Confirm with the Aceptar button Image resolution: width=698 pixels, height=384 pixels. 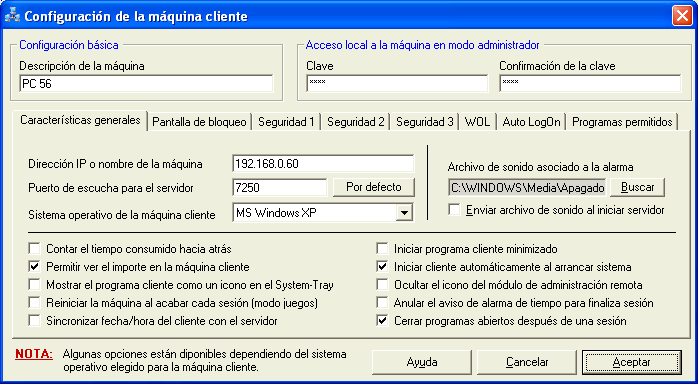tap(632, 362)
